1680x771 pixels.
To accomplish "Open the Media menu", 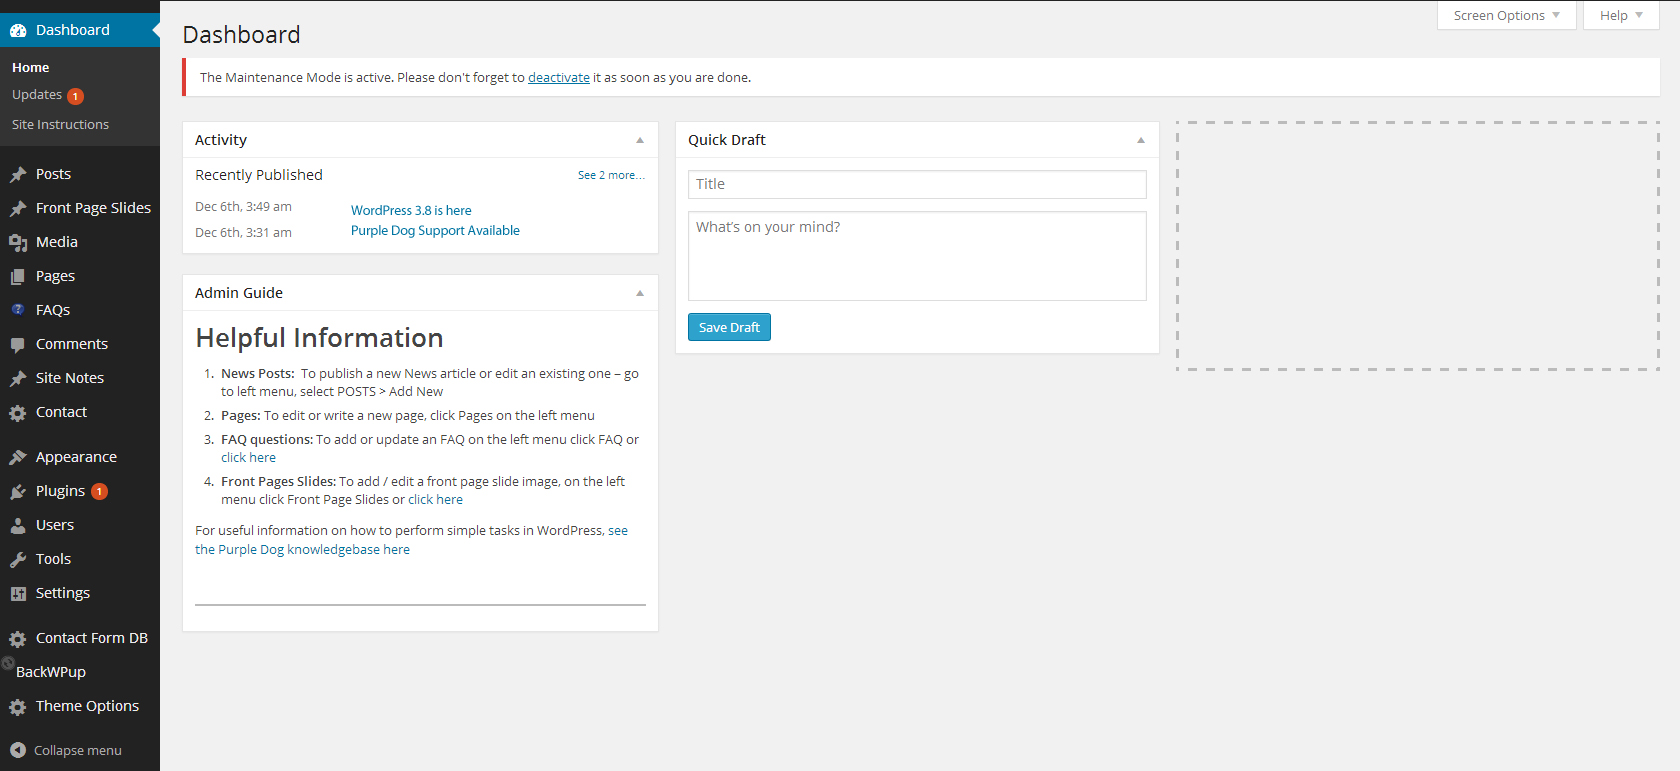I will [57, 242].
